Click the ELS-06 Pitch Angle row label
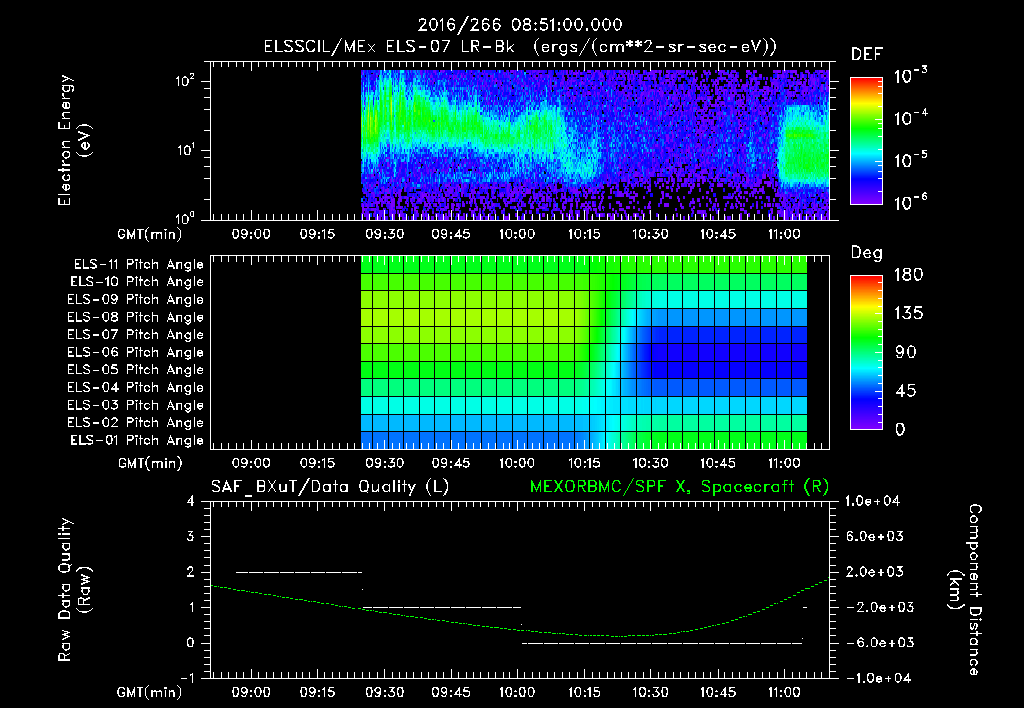Screen dimensions: 1024x708 coord(135,353)
